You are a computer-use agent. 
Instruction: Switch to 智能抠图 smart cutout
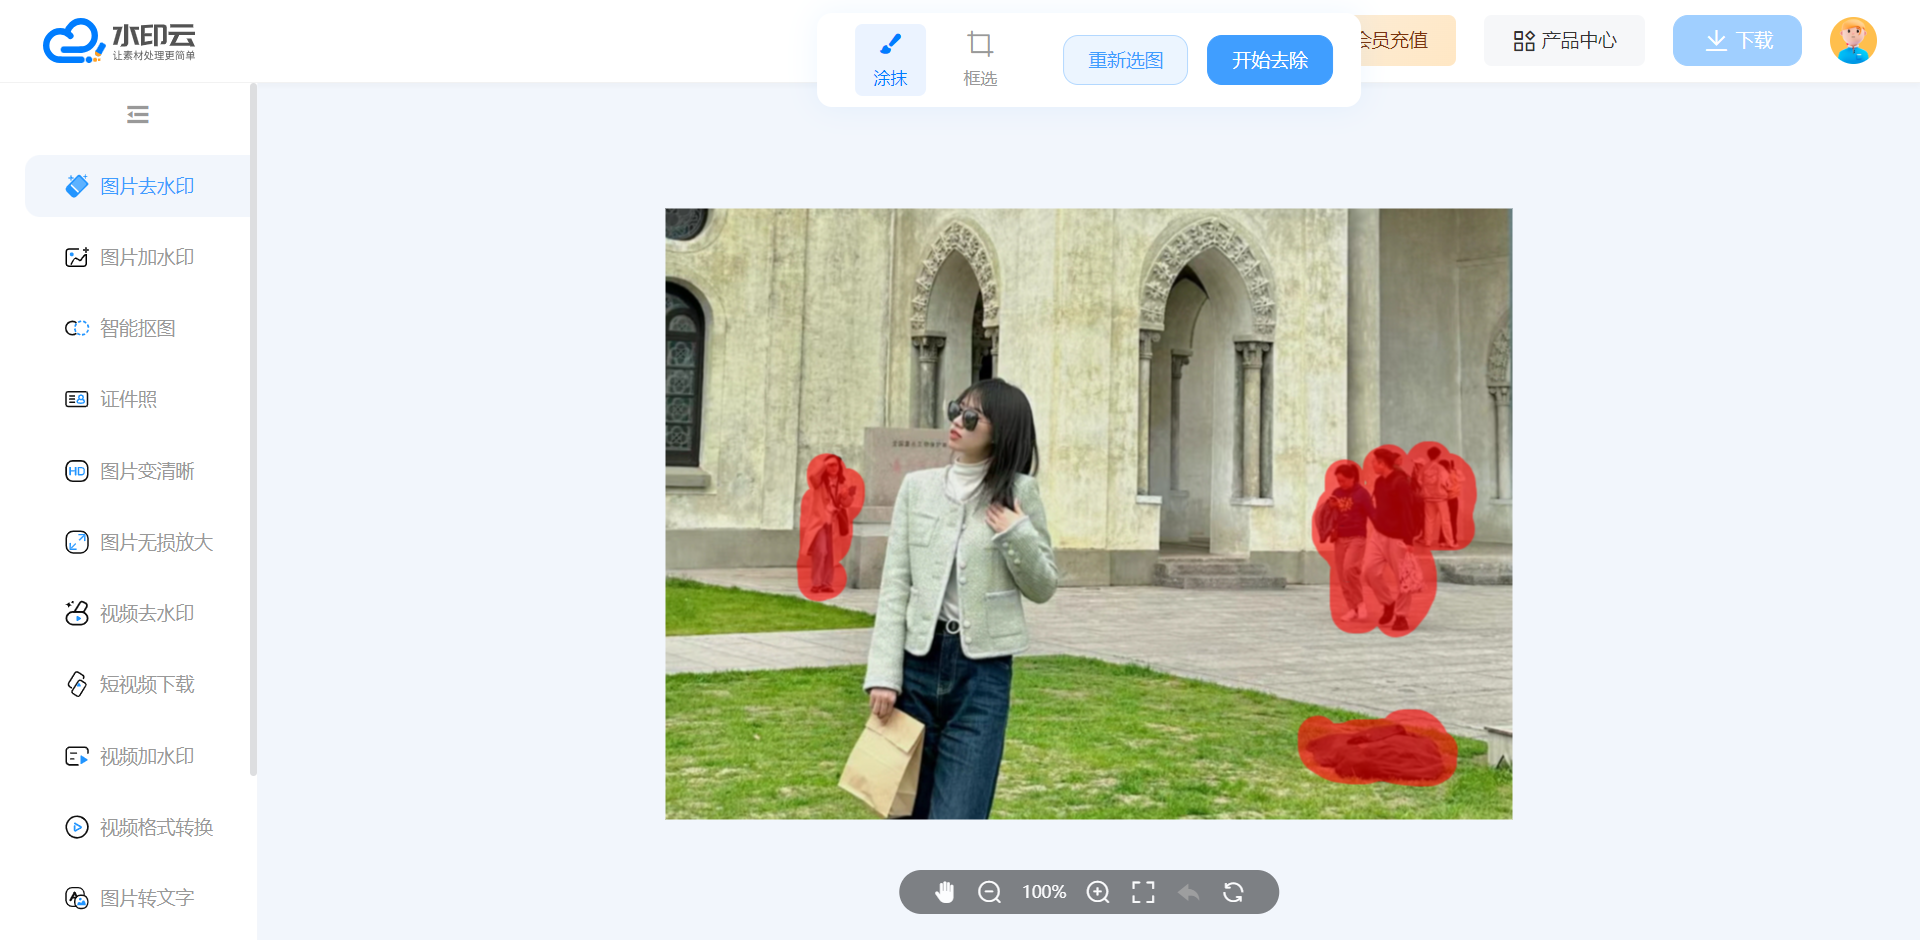click(137, 328)
